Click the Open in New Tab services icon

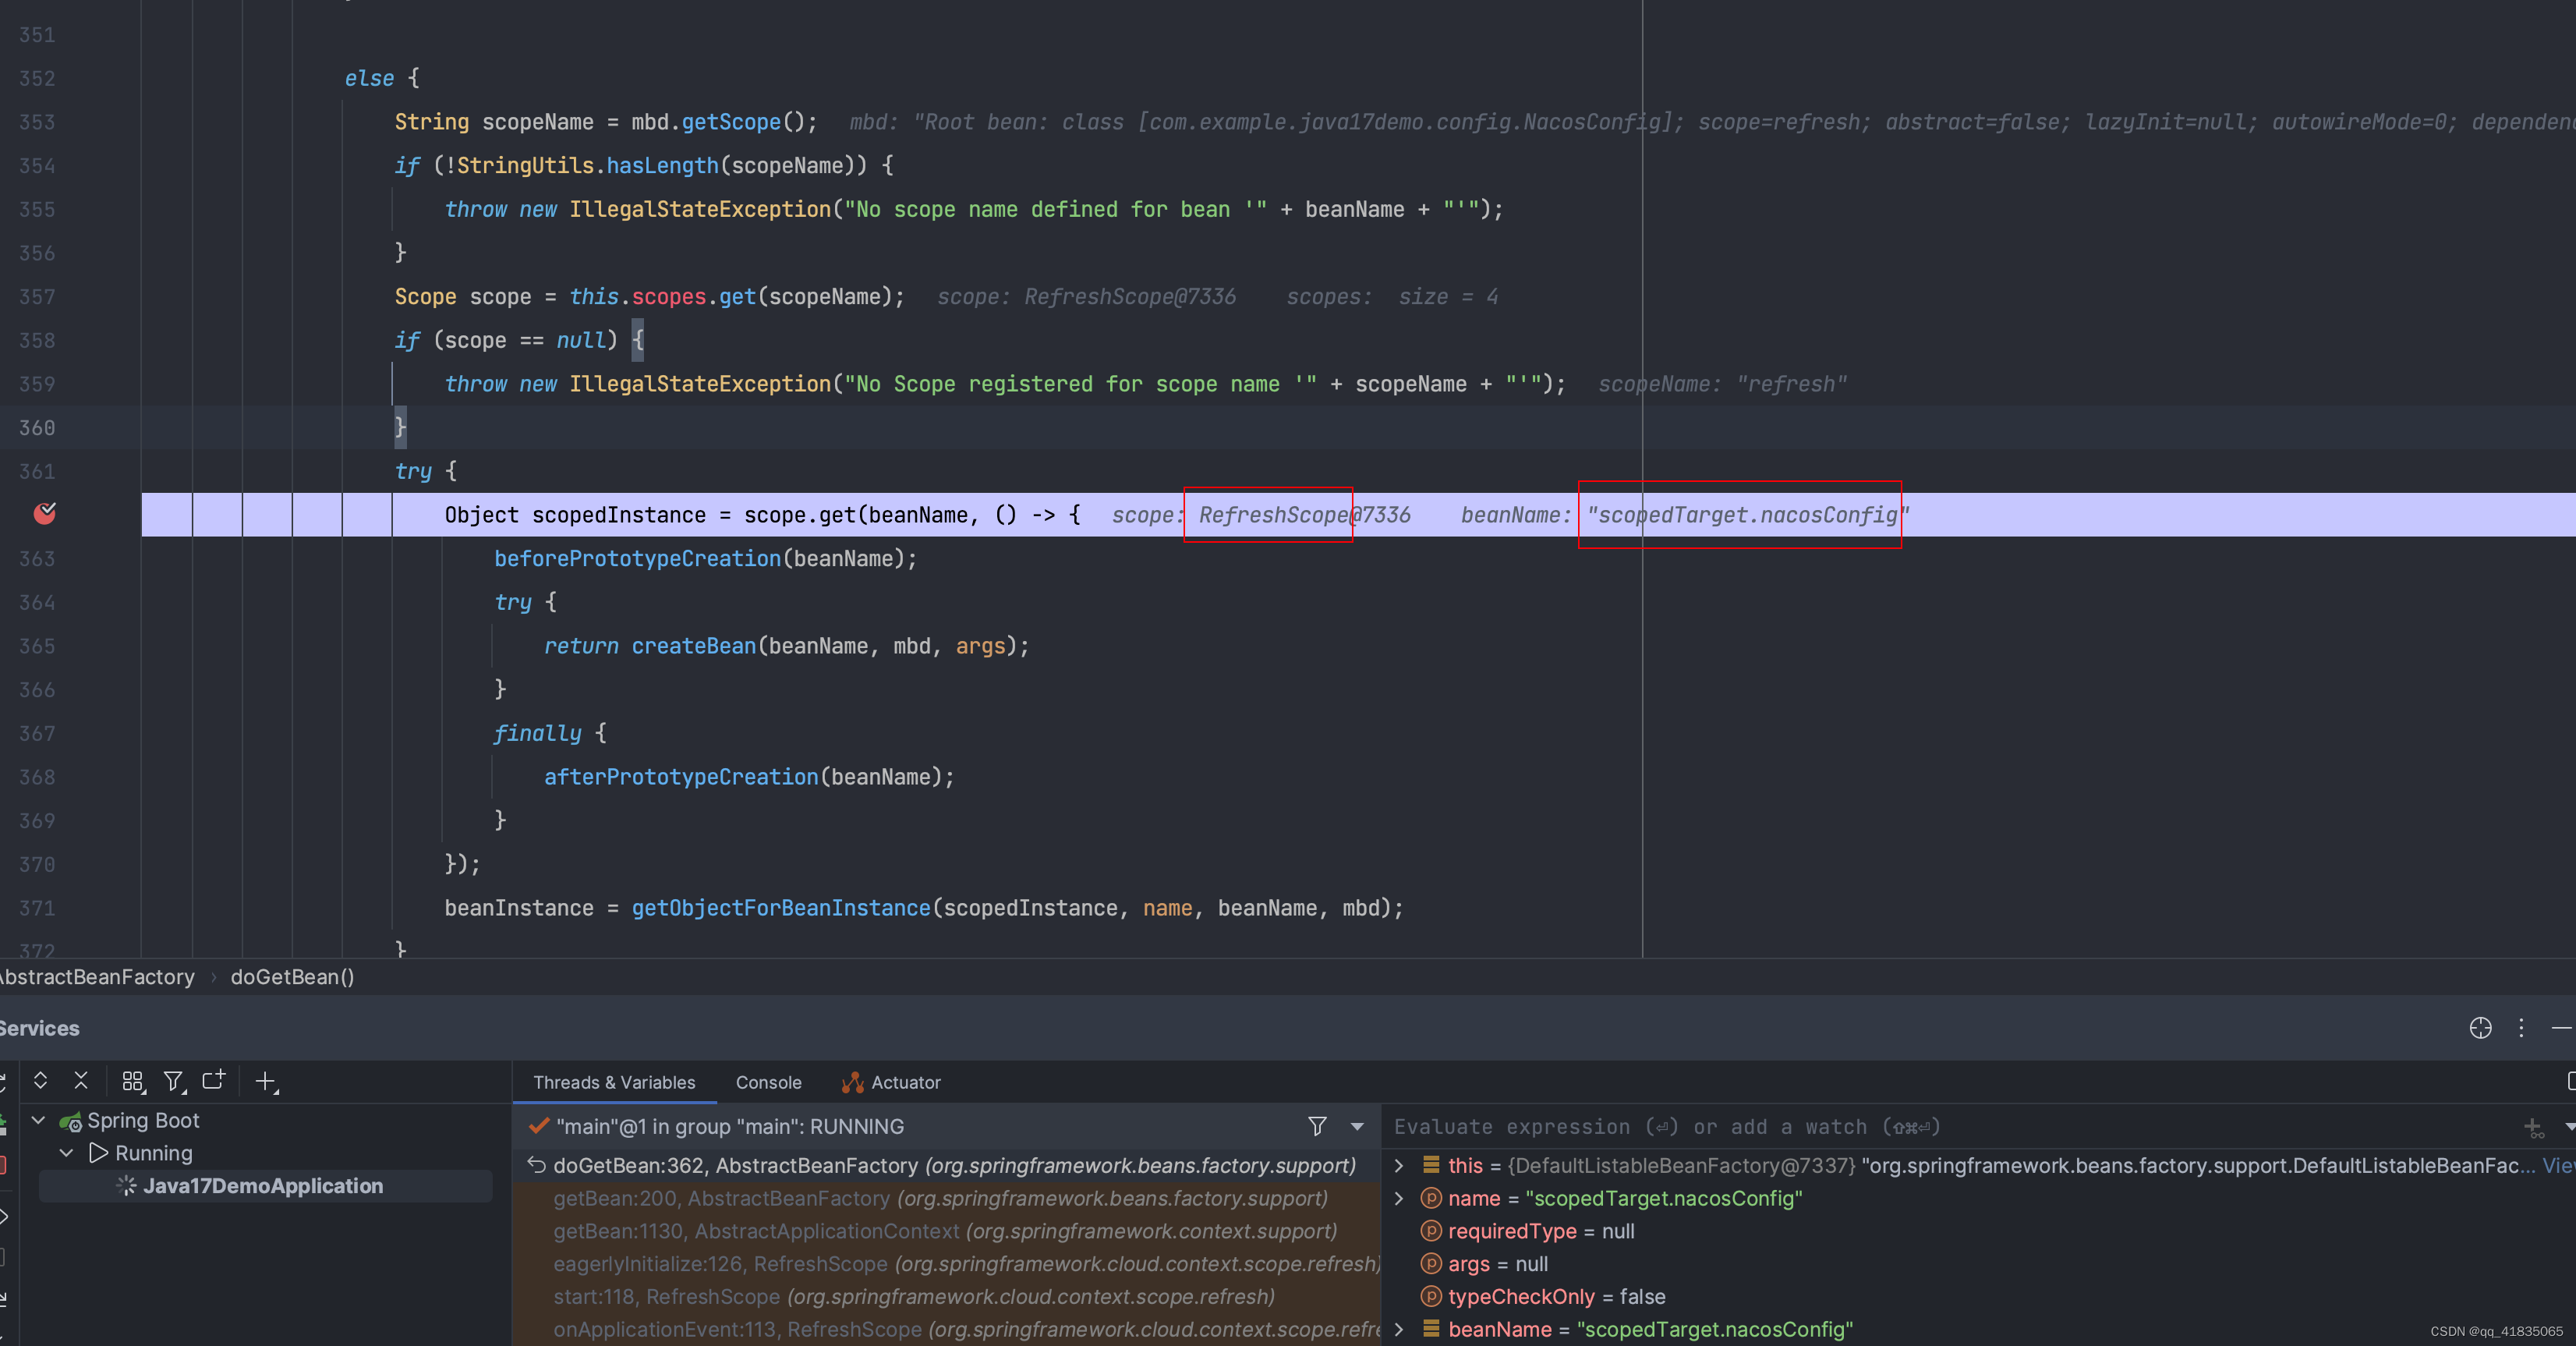point(214,1081)
